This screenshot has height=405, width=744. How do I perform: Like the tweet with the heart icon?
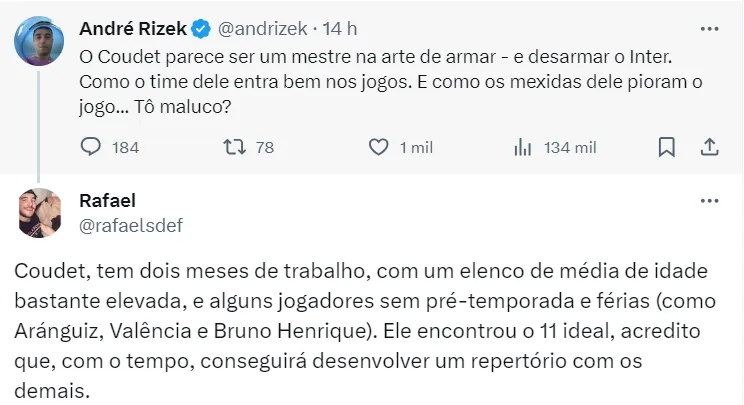[x=379, y=147]
